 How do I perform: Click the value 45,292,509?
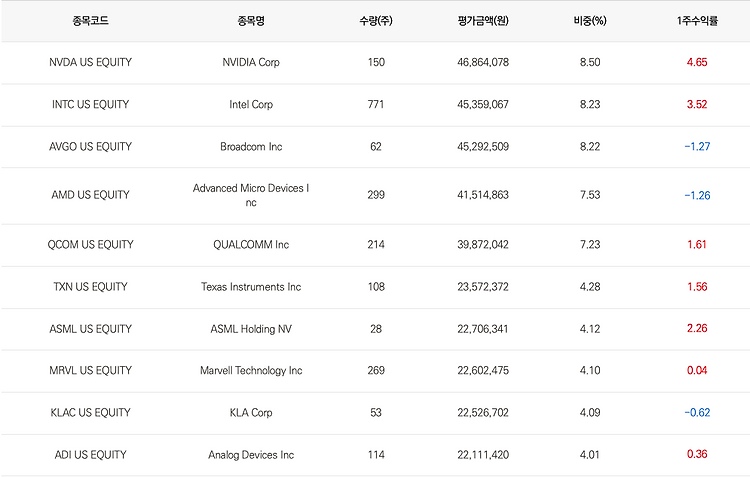(x=483, y=146)
